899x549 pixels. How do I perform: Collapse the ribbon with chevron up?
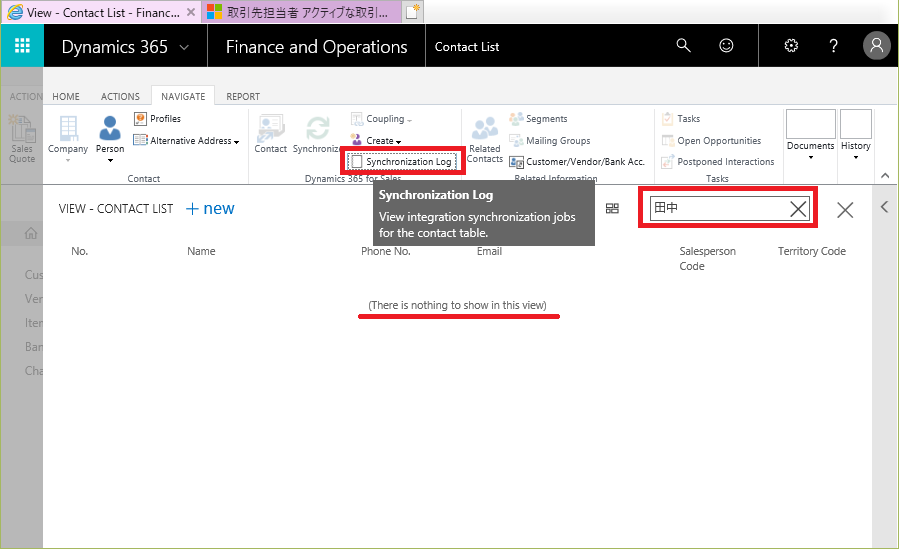tap(885, 175)
